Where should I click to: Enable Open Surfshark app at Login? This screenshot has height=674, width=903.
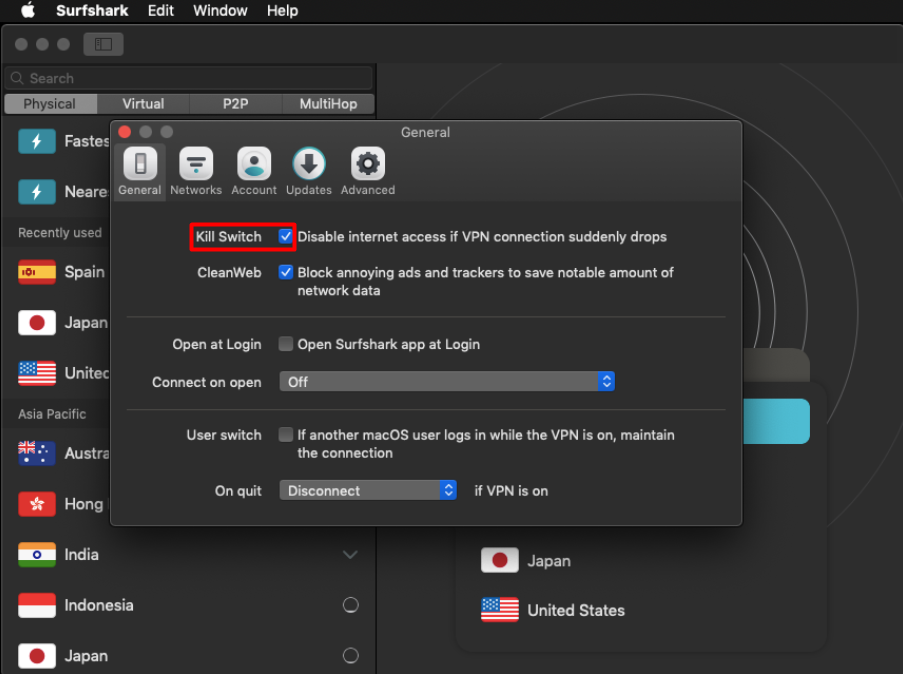point(286,344)
